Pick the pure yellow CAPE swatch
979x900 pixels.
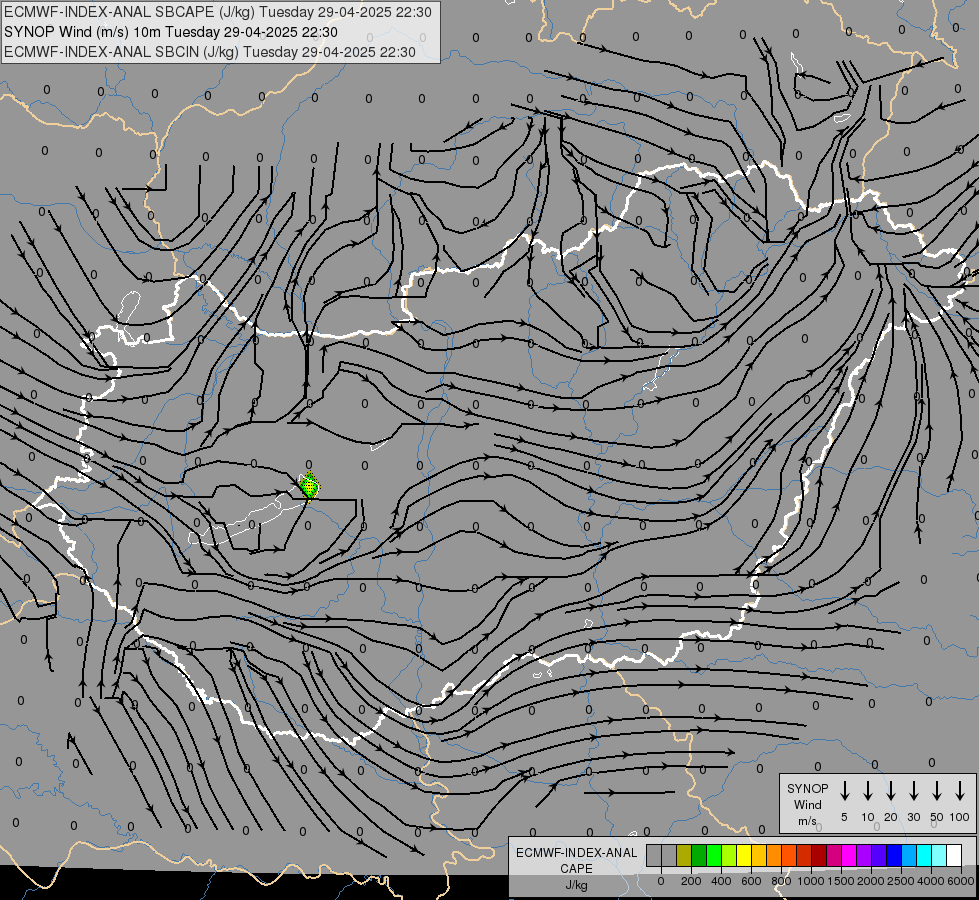744,855
